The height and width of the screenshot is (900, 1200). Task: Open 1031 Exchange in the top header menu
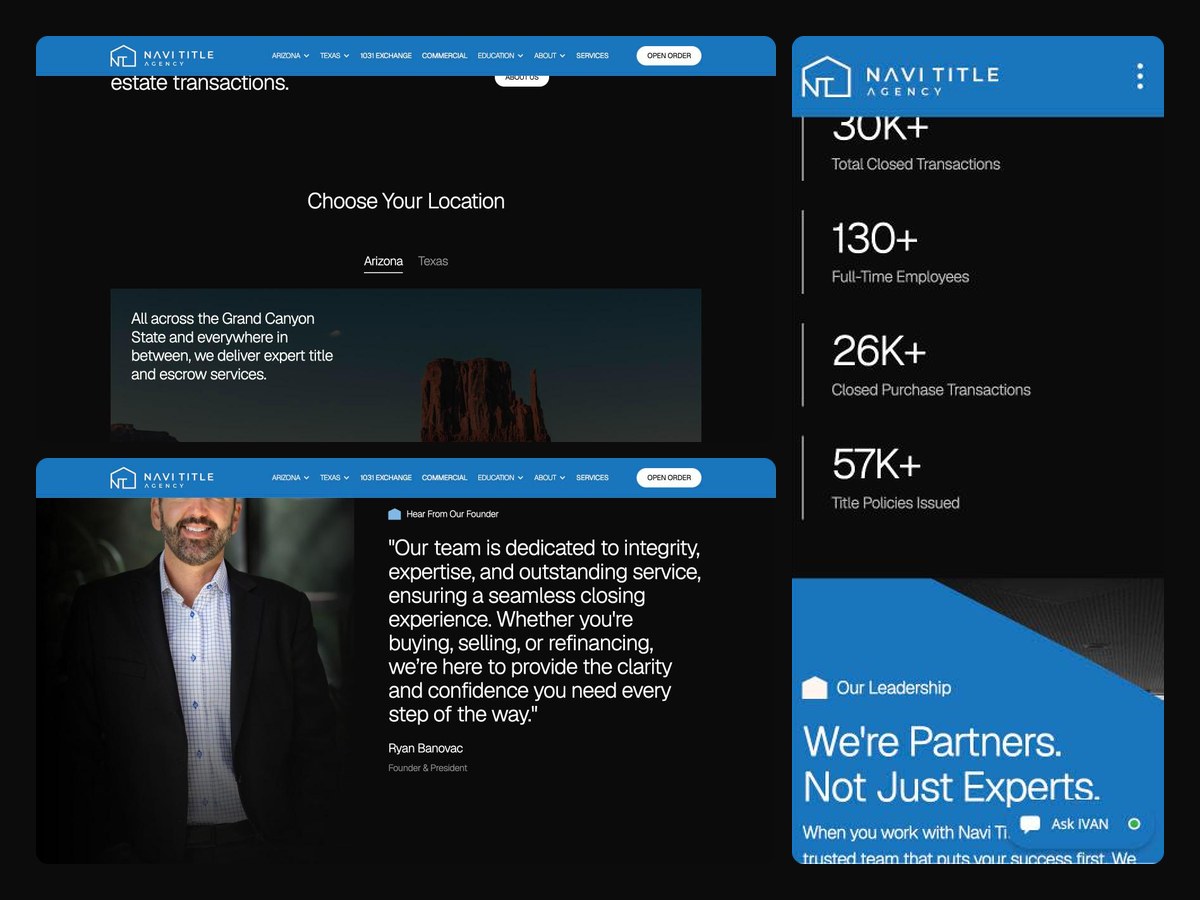(386, 56)
